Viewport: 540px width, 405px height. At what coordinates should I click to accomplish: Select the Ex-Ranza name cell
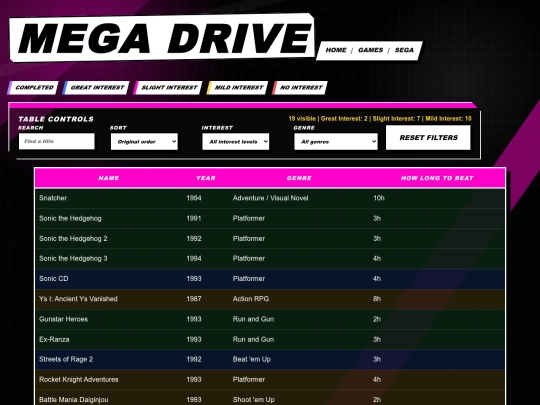pyautogui.click(x=54, y=339)
